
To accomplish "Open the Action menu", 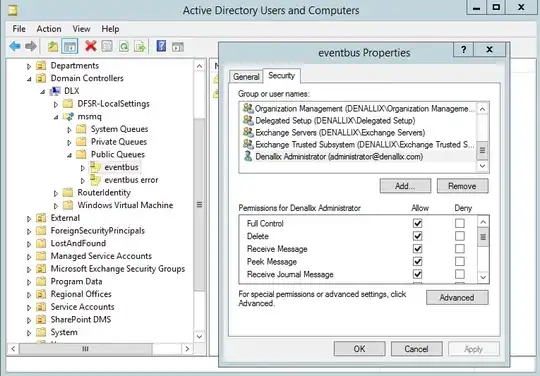I will coord(49,29).
